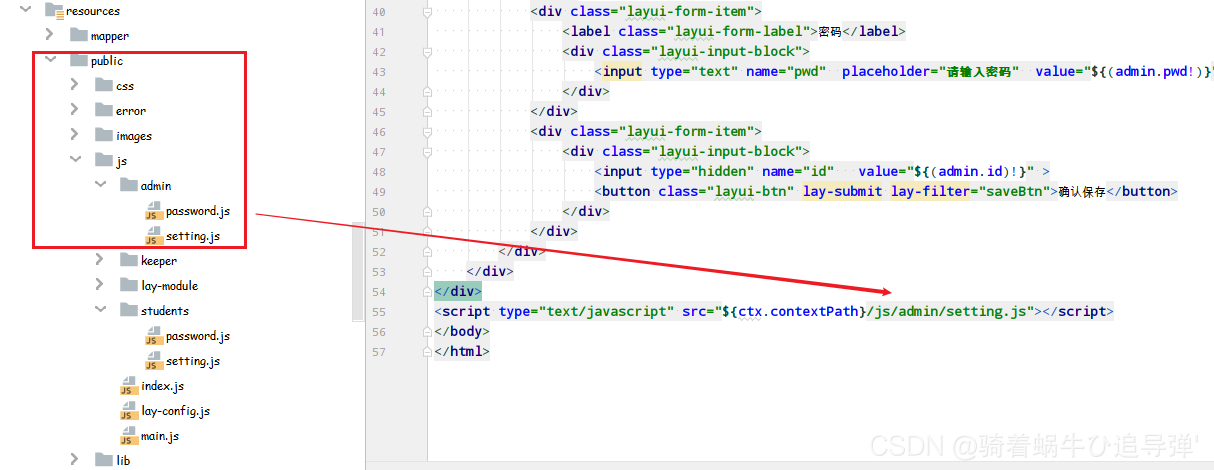Click the students folder icon

point(129,311)
